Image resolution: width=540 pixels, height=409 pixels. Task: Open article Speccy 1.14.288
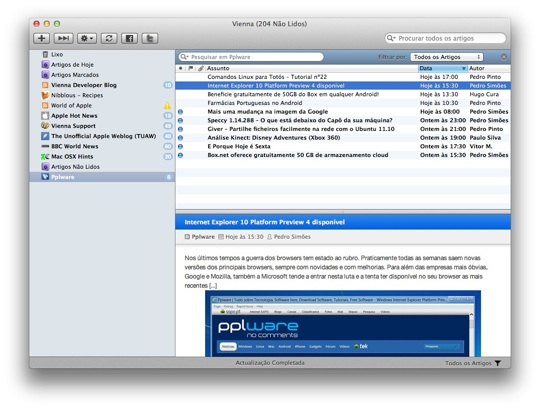[x=343, y=120]
